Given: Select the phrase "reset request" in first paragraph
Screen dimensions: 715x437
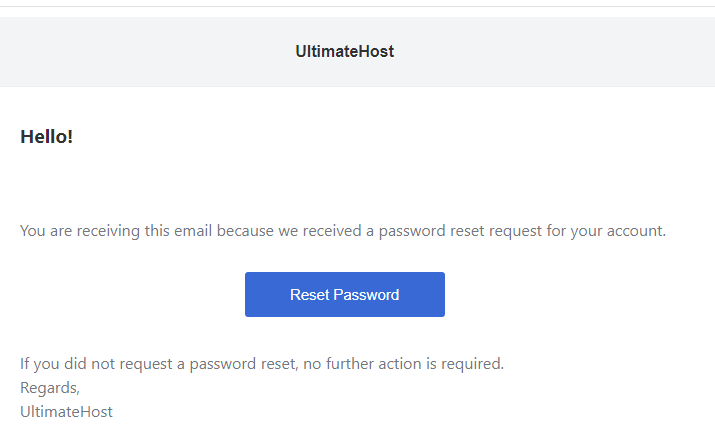Looking at the screenshot, I should click(x=496, y=231).
